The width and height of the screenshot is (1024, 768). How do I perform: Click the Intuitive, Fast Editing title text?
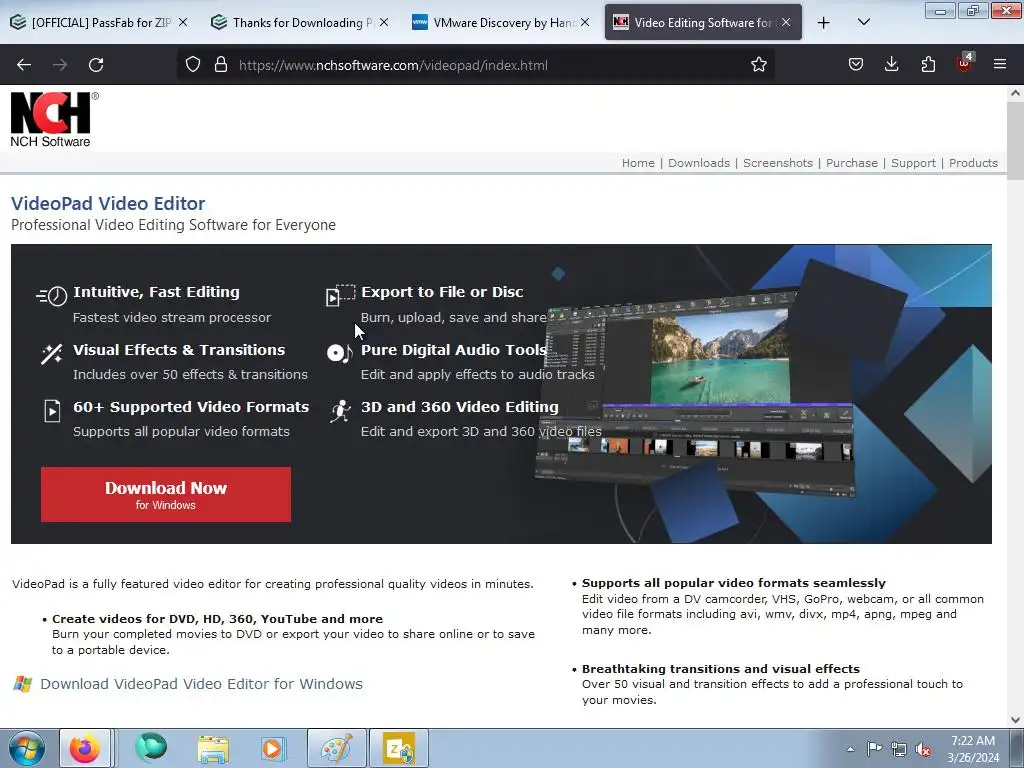tap(156, 292)
